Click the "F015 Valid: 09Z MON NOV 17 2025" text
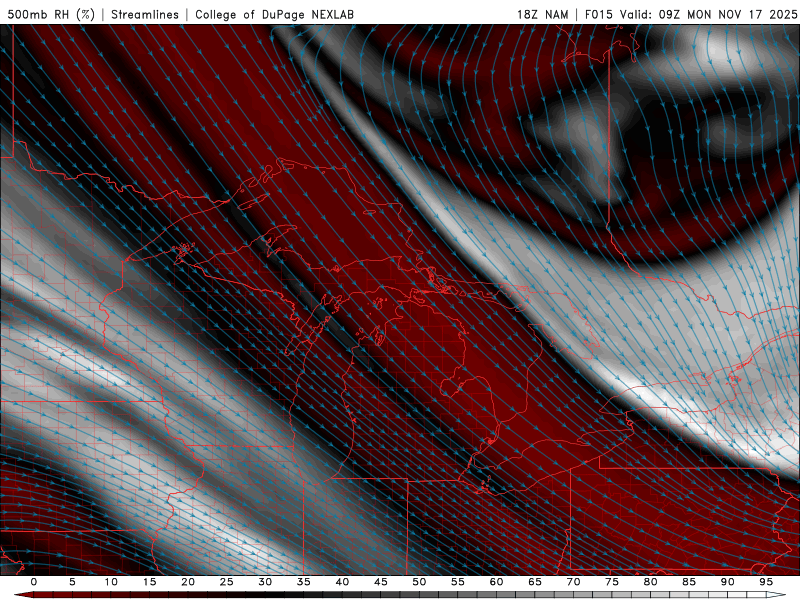This screenshot has width=800, height=600. pos(690,14)
